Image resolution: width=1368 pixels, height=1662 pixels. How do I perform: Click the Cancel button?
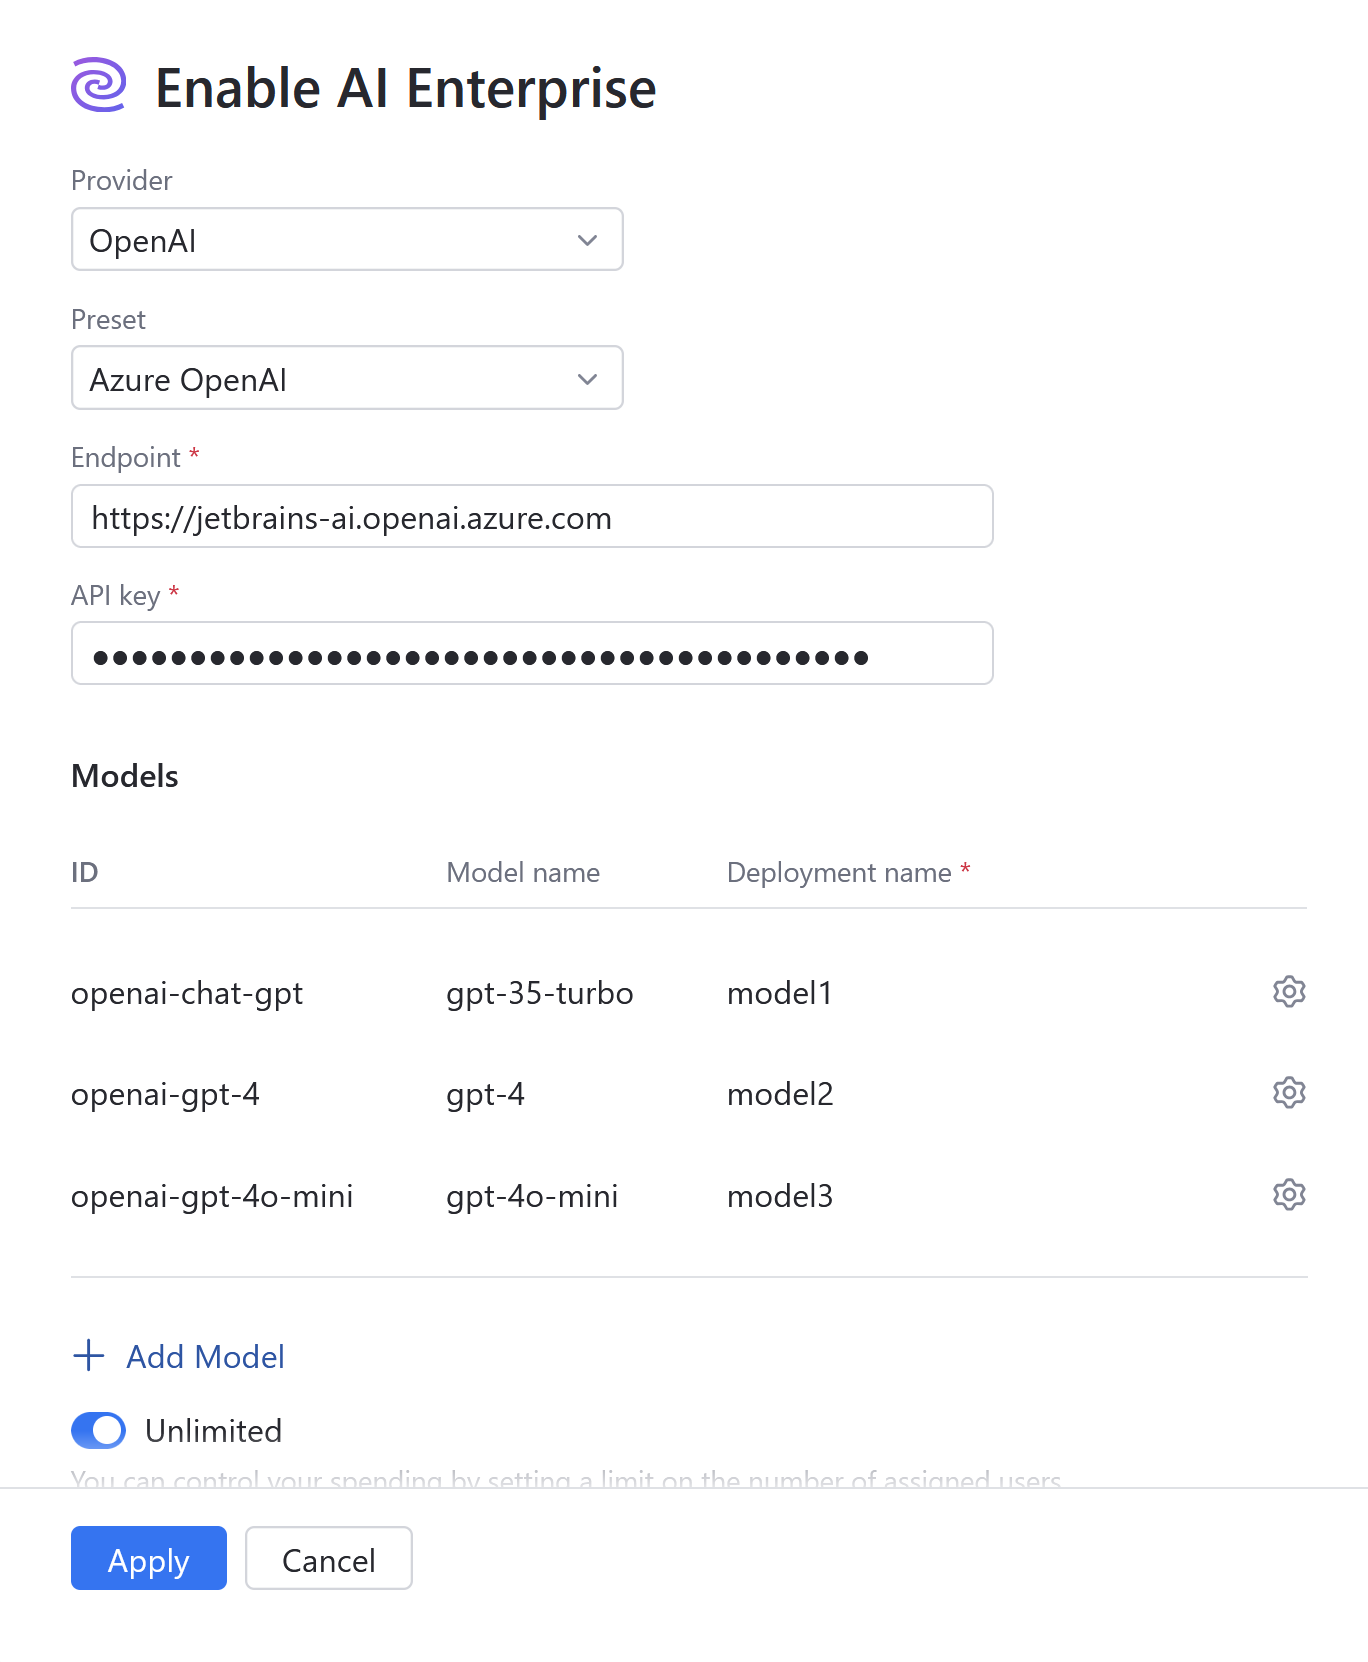[x=328, y=1558]
